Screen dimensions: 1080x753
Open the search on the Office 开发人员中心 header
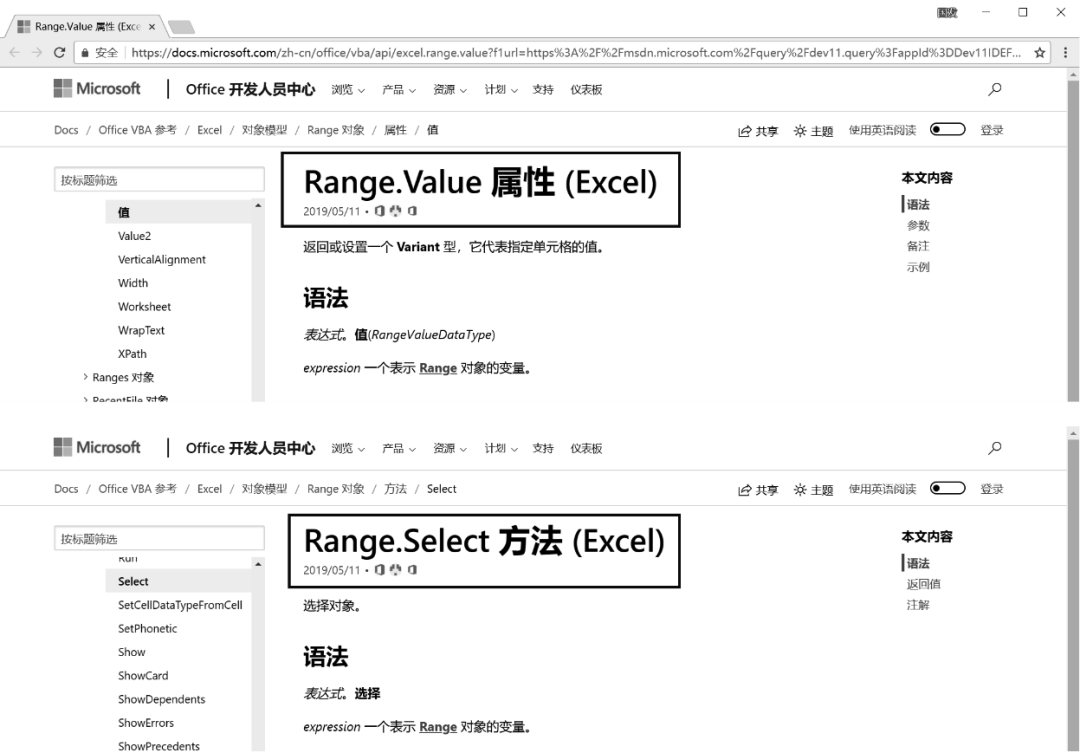(x=993, y=89)
